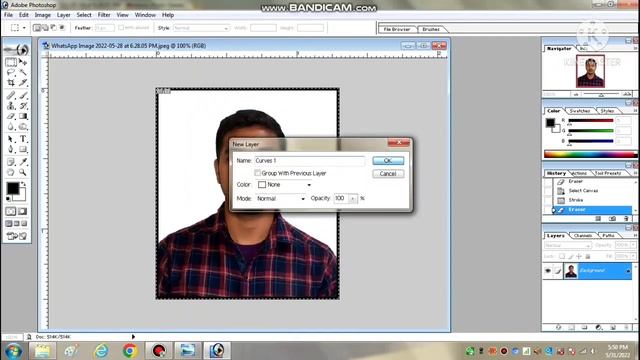Open Opacity slider arrow in New Layer
Screen dimensions: 640x360
click(353, 199)
